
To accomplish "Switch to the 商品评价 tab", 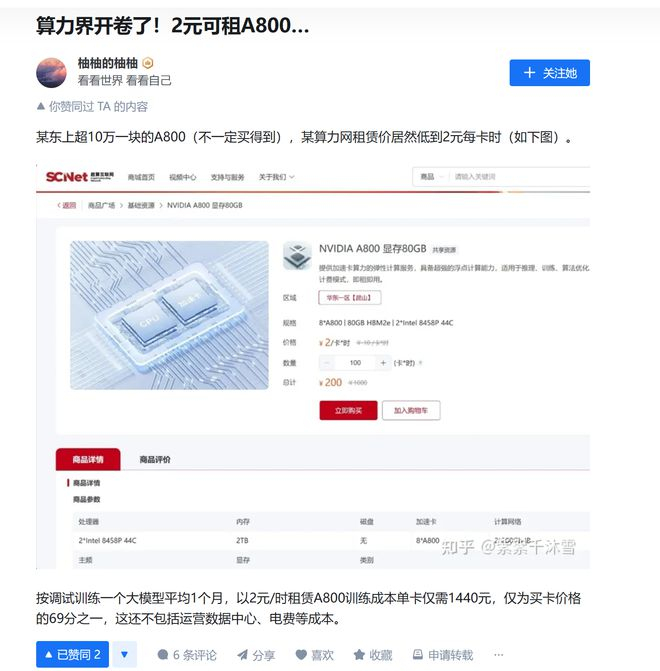I will 155,459.
